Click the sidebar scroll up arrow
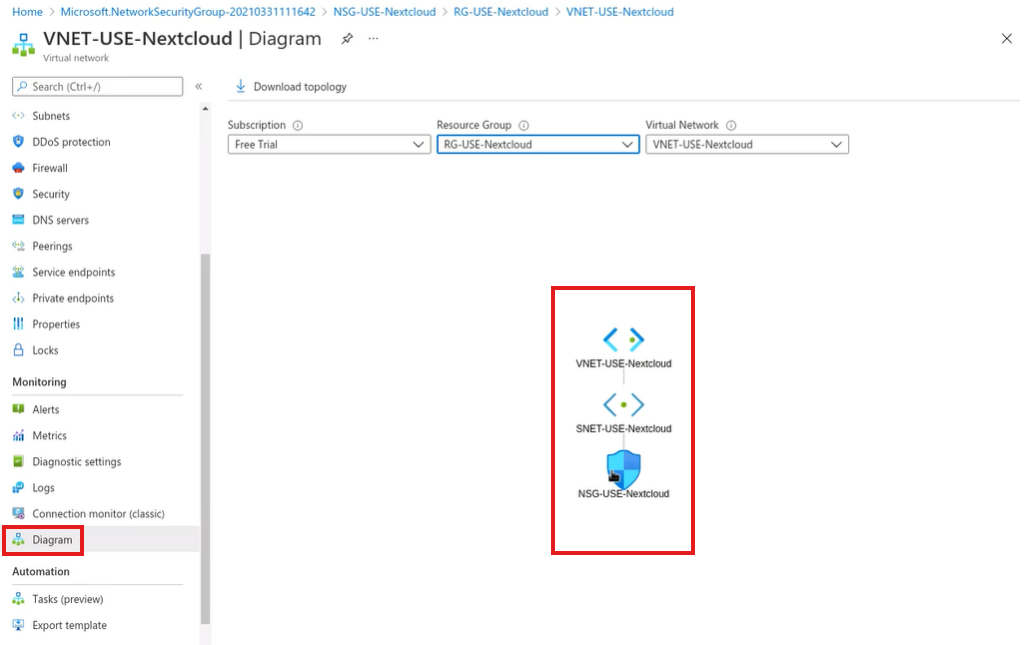This screenshot has height=645, width=1032. tap(205, 109)
